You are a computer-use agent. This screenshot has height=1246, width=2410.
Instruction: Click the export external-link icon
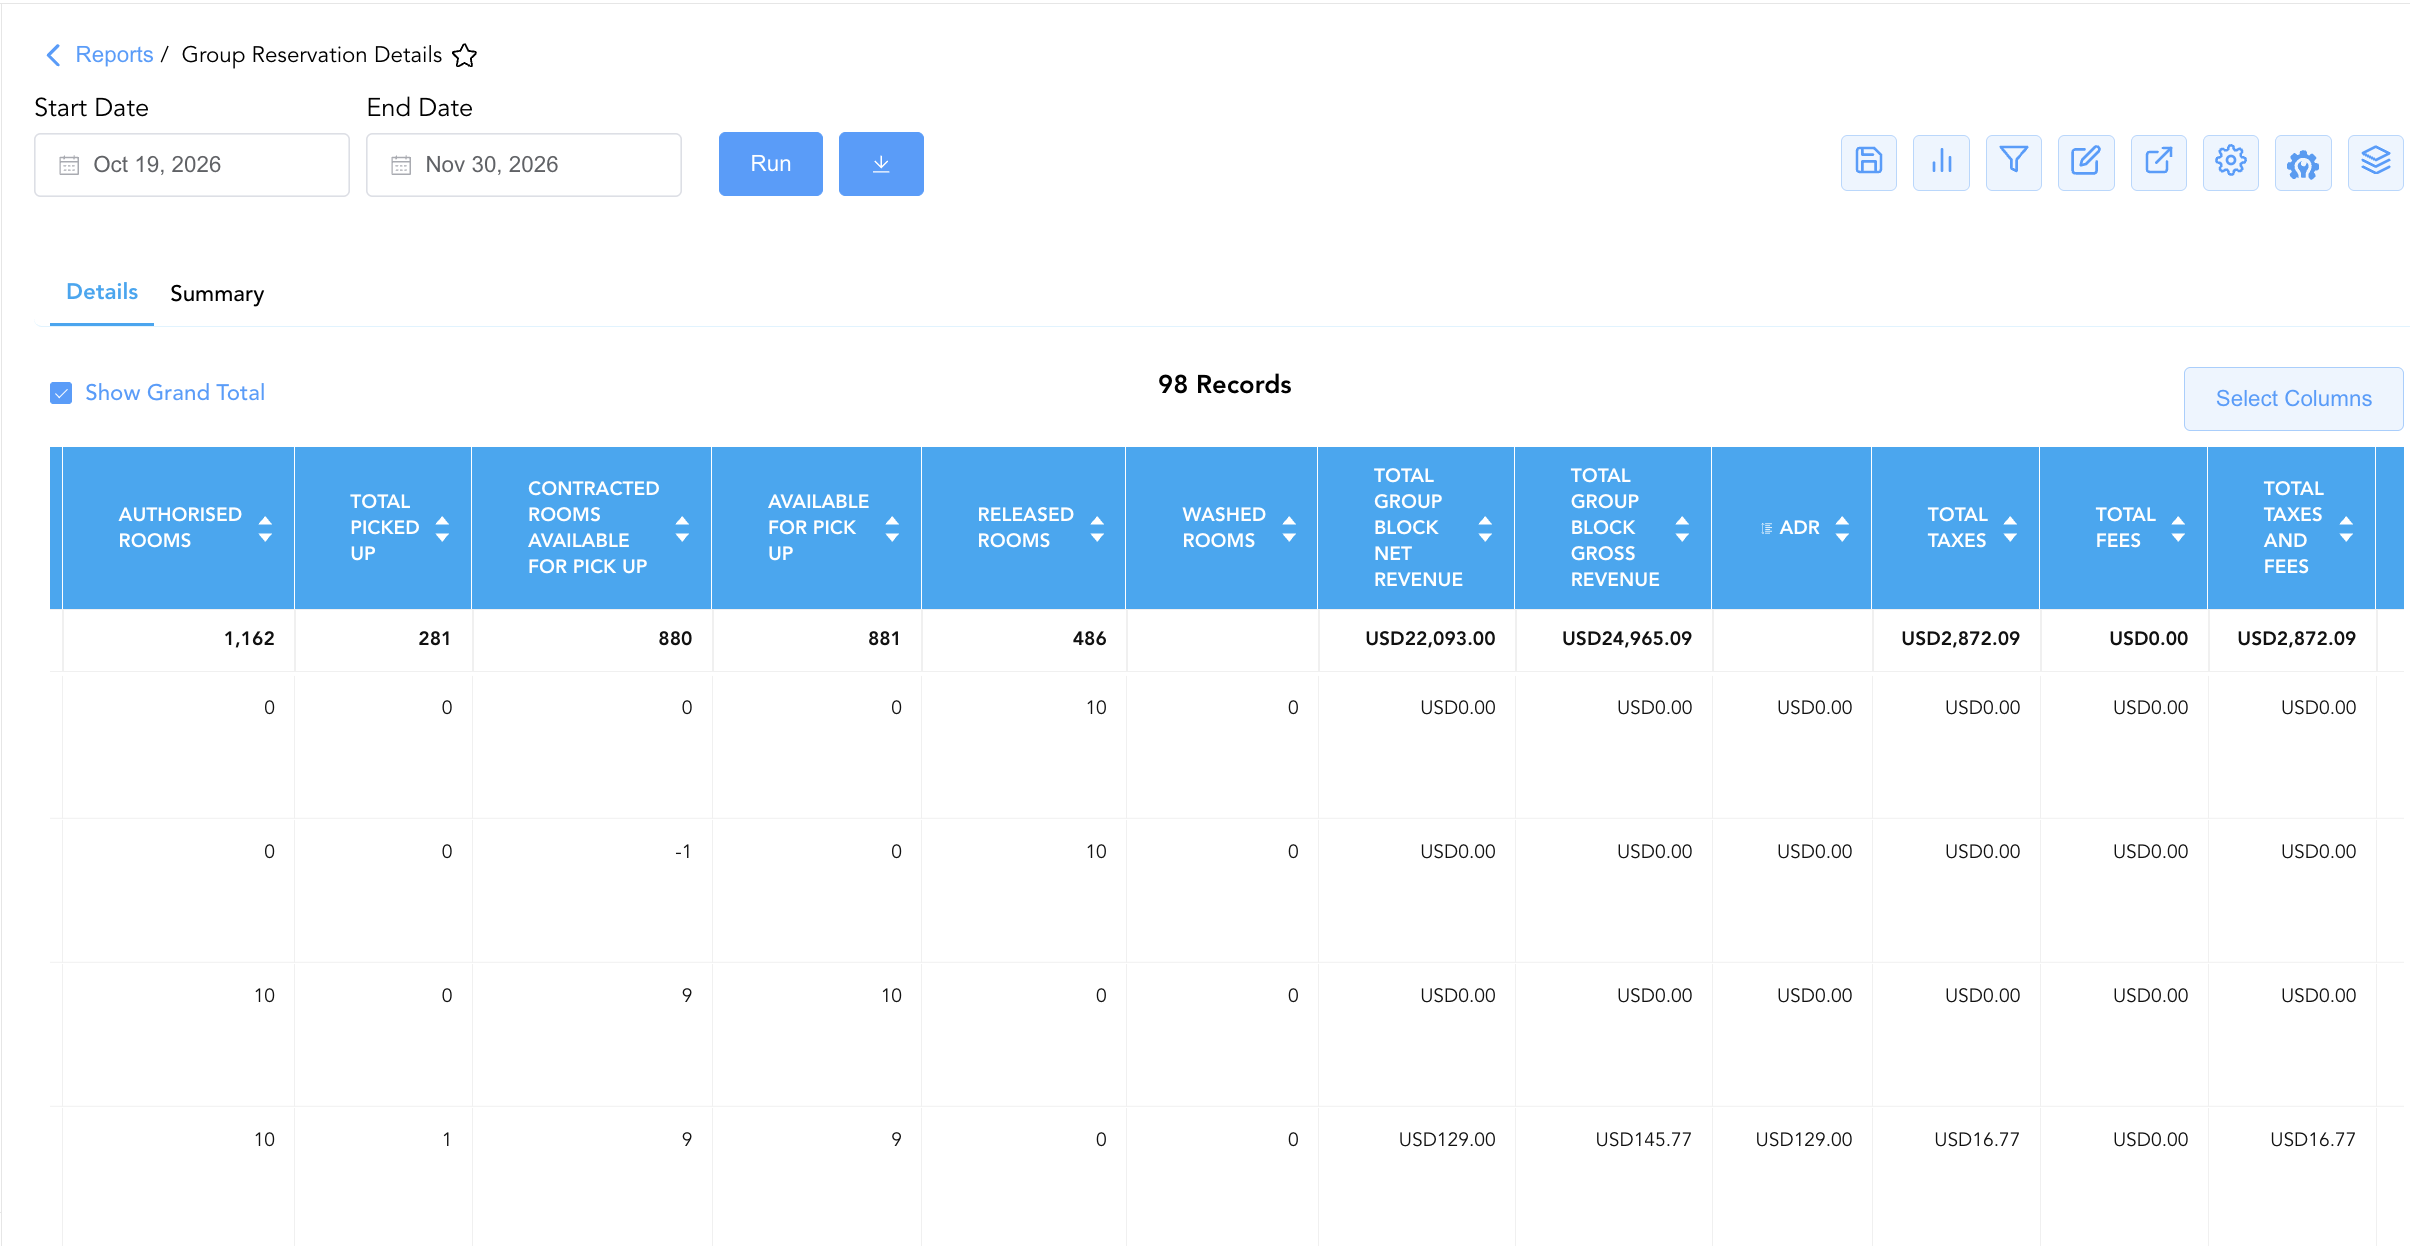[x=2158, y=162]
